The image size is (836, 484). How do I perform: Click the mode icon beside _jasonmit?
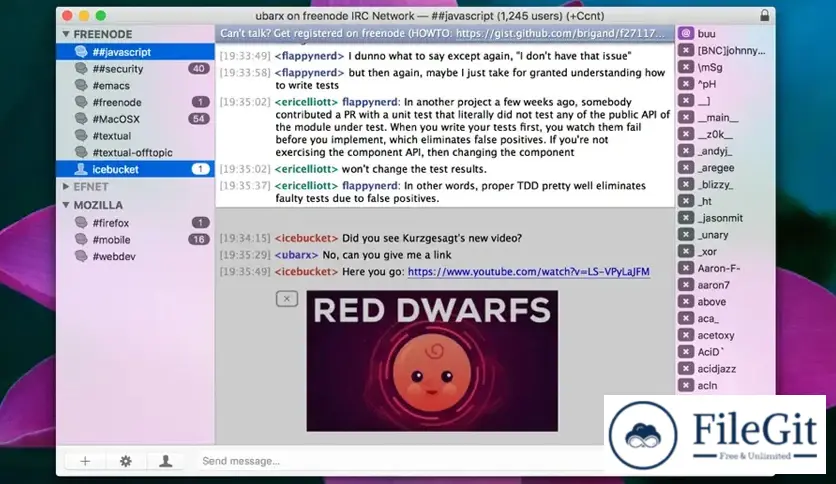[686, 218]
